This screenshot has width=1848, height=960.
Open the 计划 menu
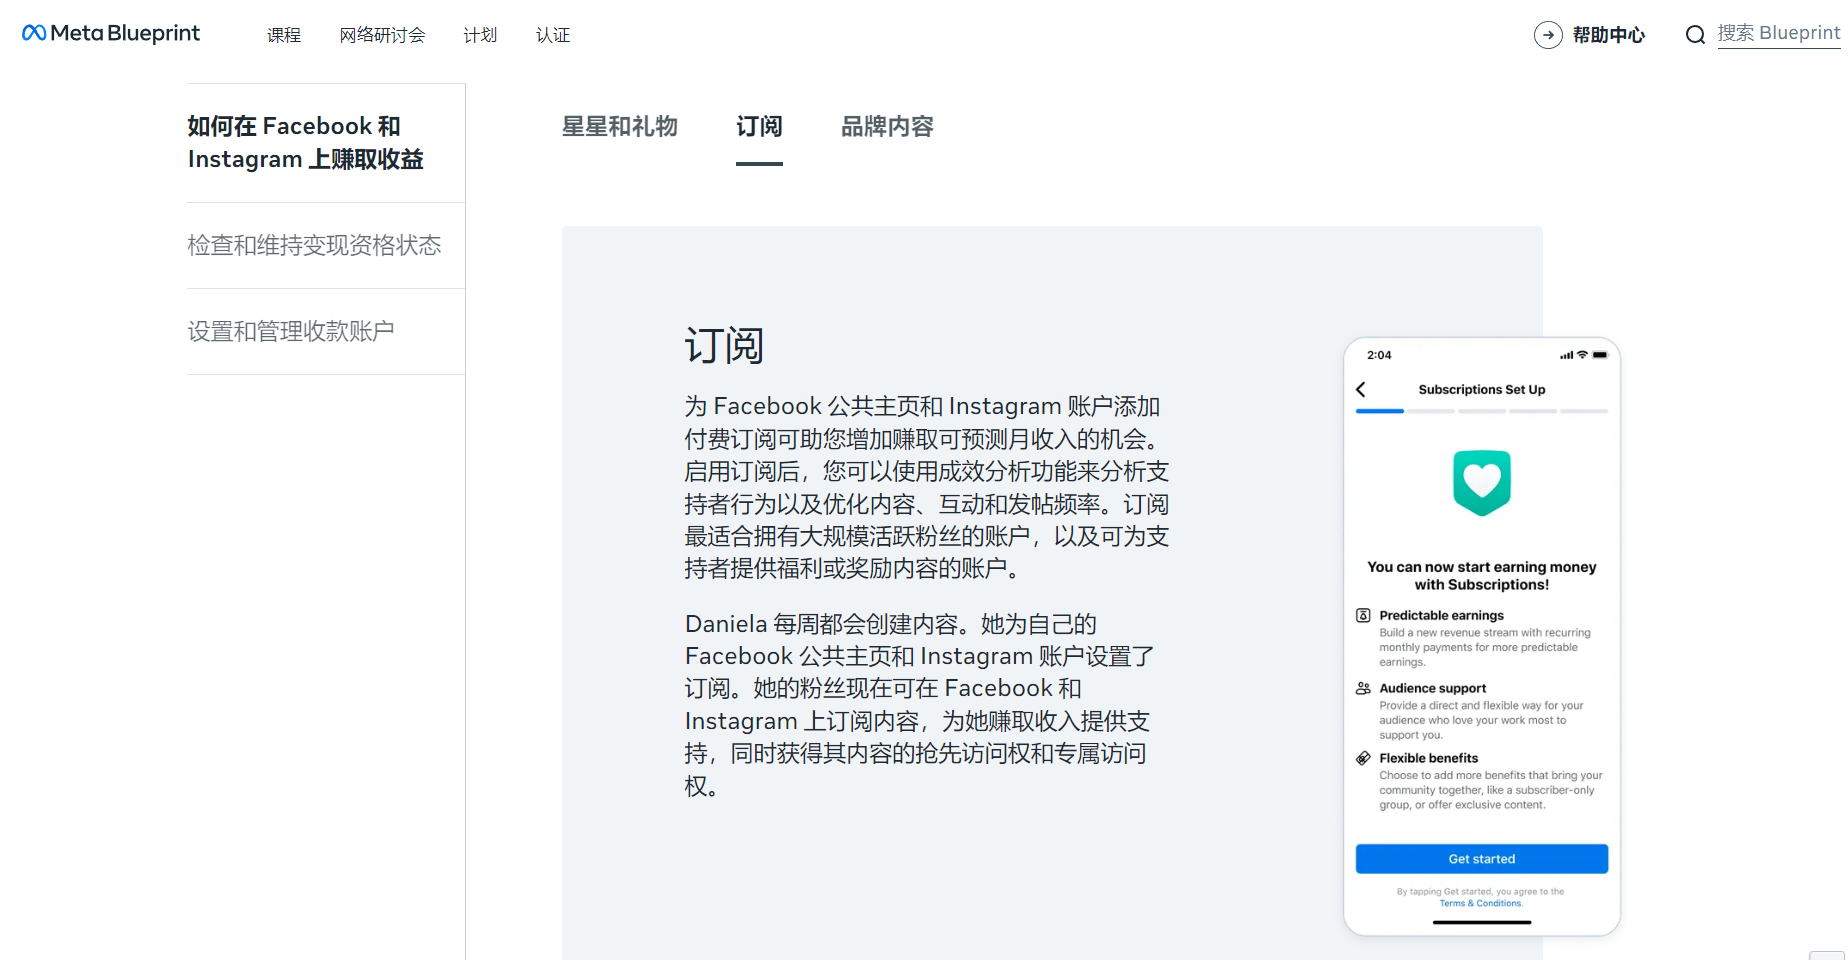[479, 34]
